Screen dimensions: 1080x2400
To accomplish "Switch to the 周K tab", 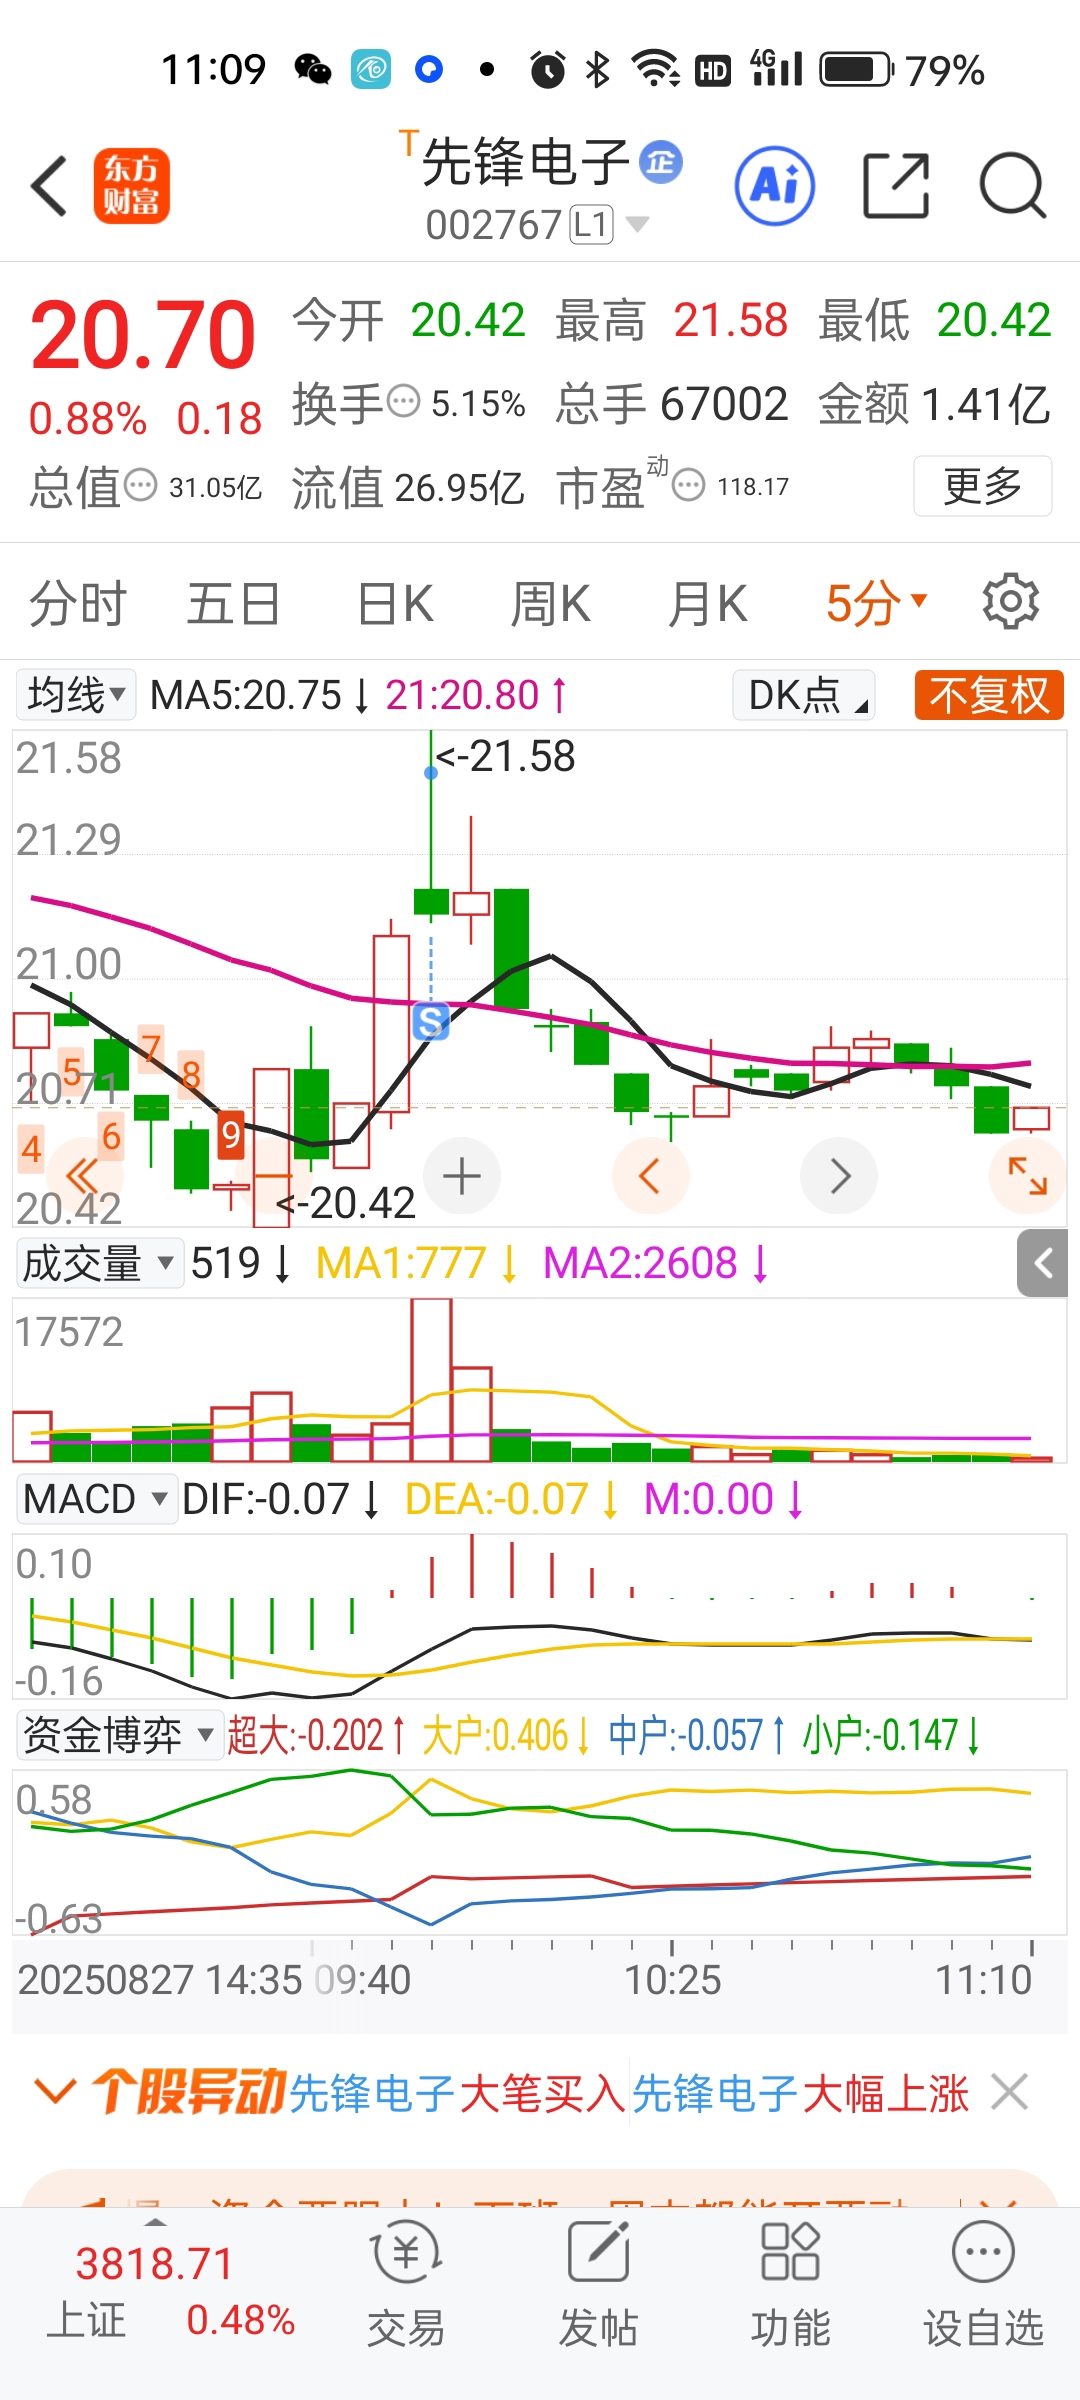I will 550,604.
